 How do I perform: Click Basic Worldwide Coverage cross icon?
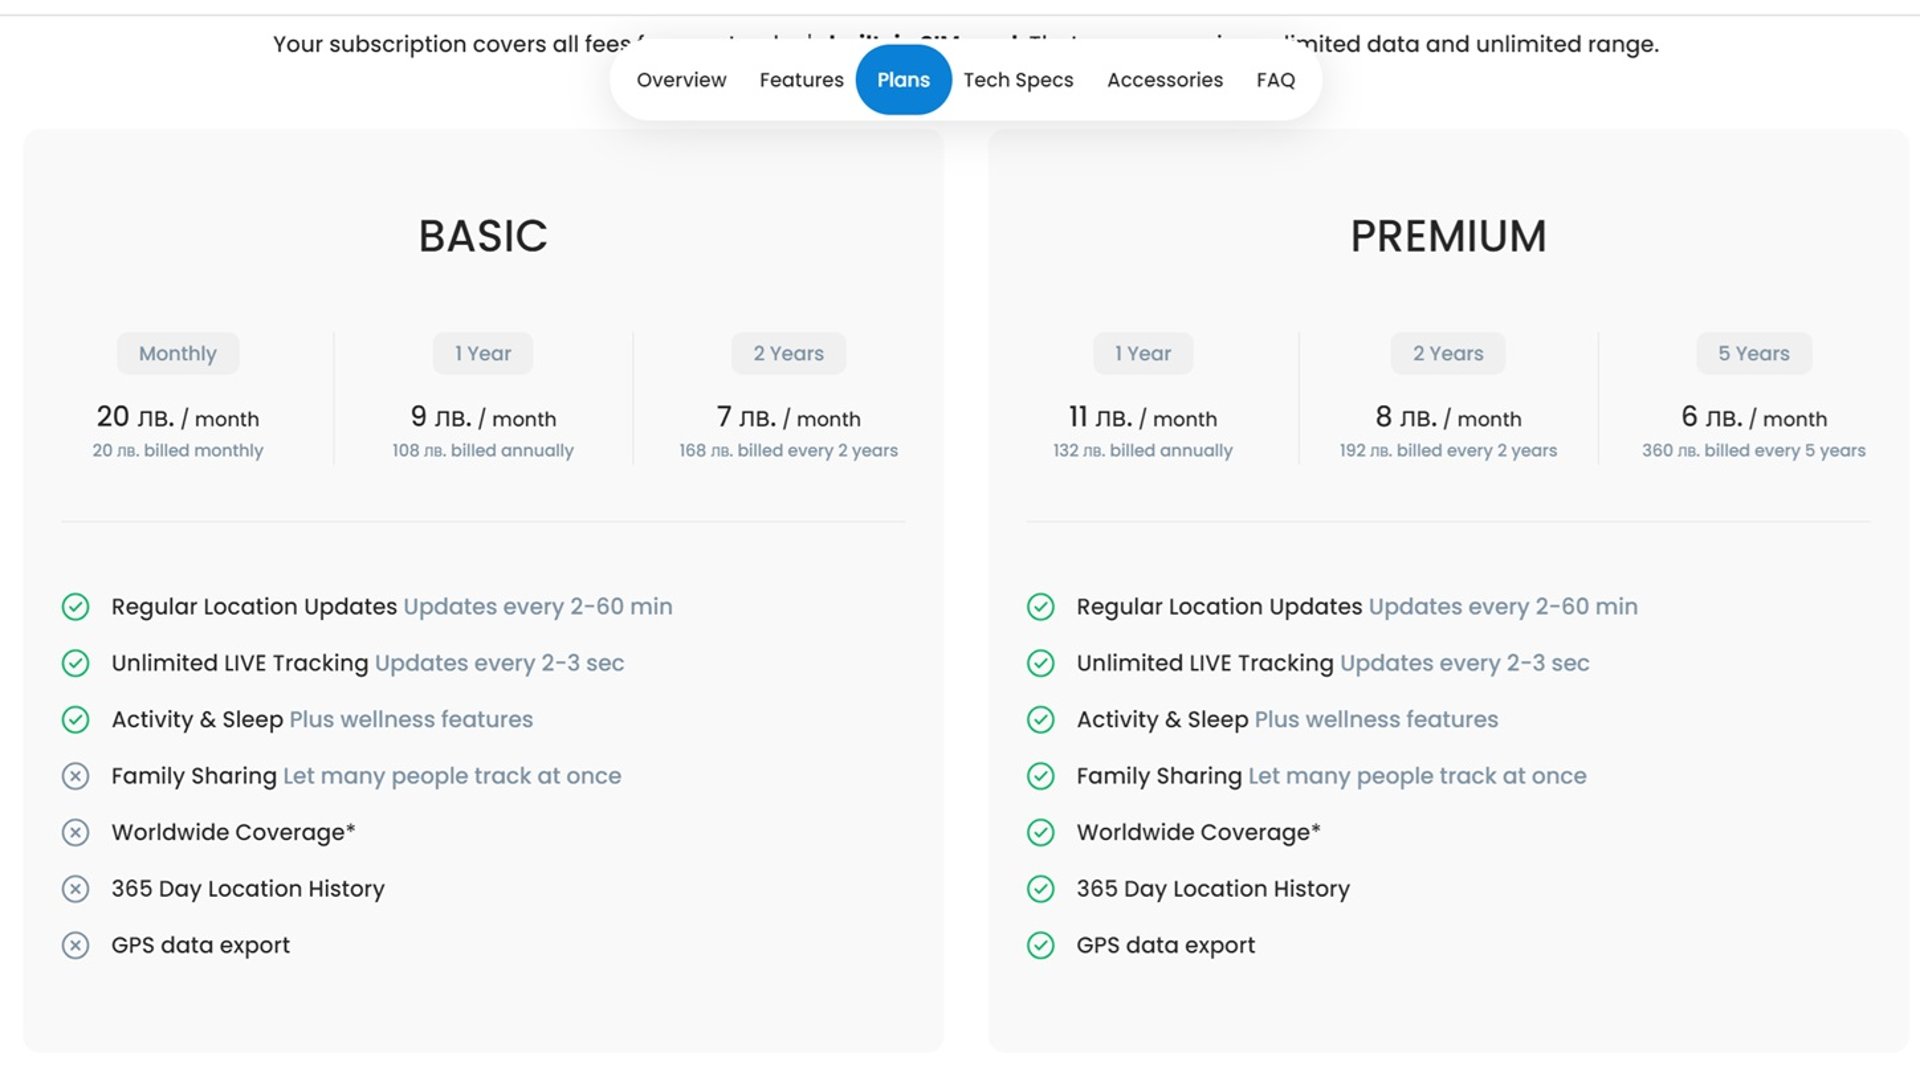76,833
